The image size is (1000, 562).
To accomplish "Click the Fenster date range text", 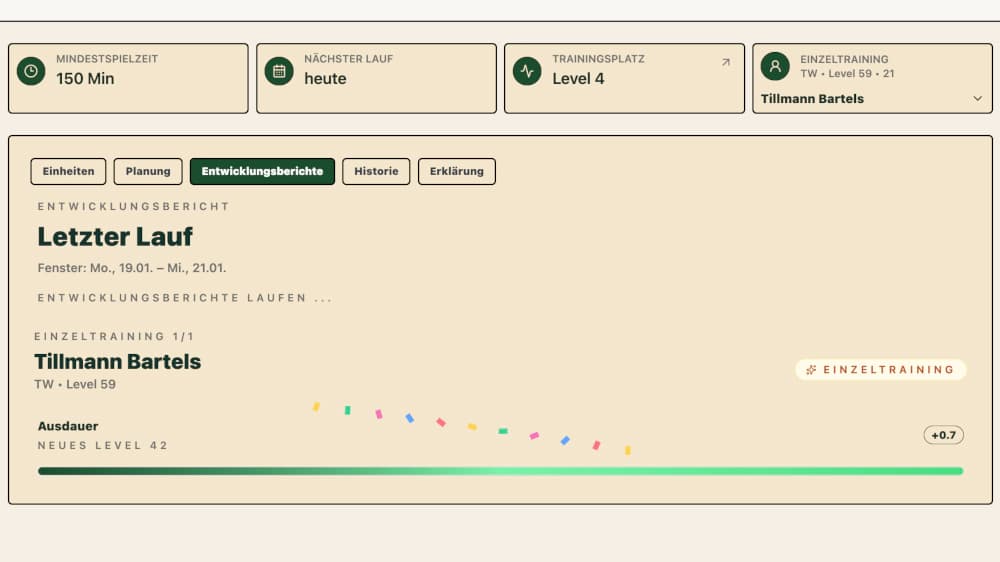I will click(132, 268).
